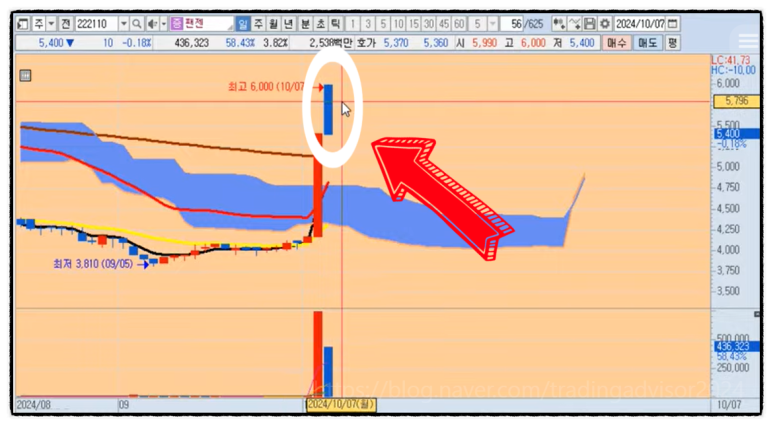Switch to the 년 yearly chart period
This screenshot has height=426, width=773.
(x=289, y=24)
